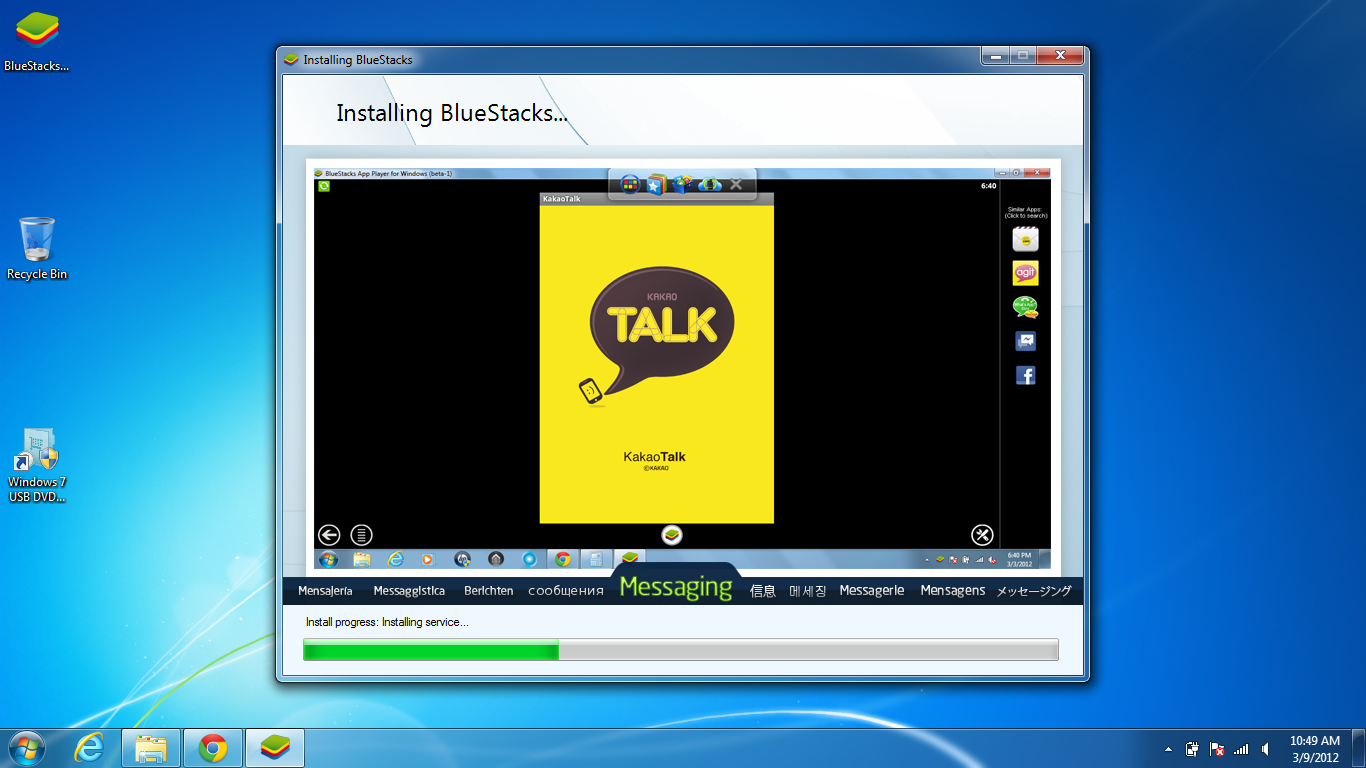Minimize the Installing BlueStacks window
Viewport: 1366px width, 768px height.
pos(994,57)
